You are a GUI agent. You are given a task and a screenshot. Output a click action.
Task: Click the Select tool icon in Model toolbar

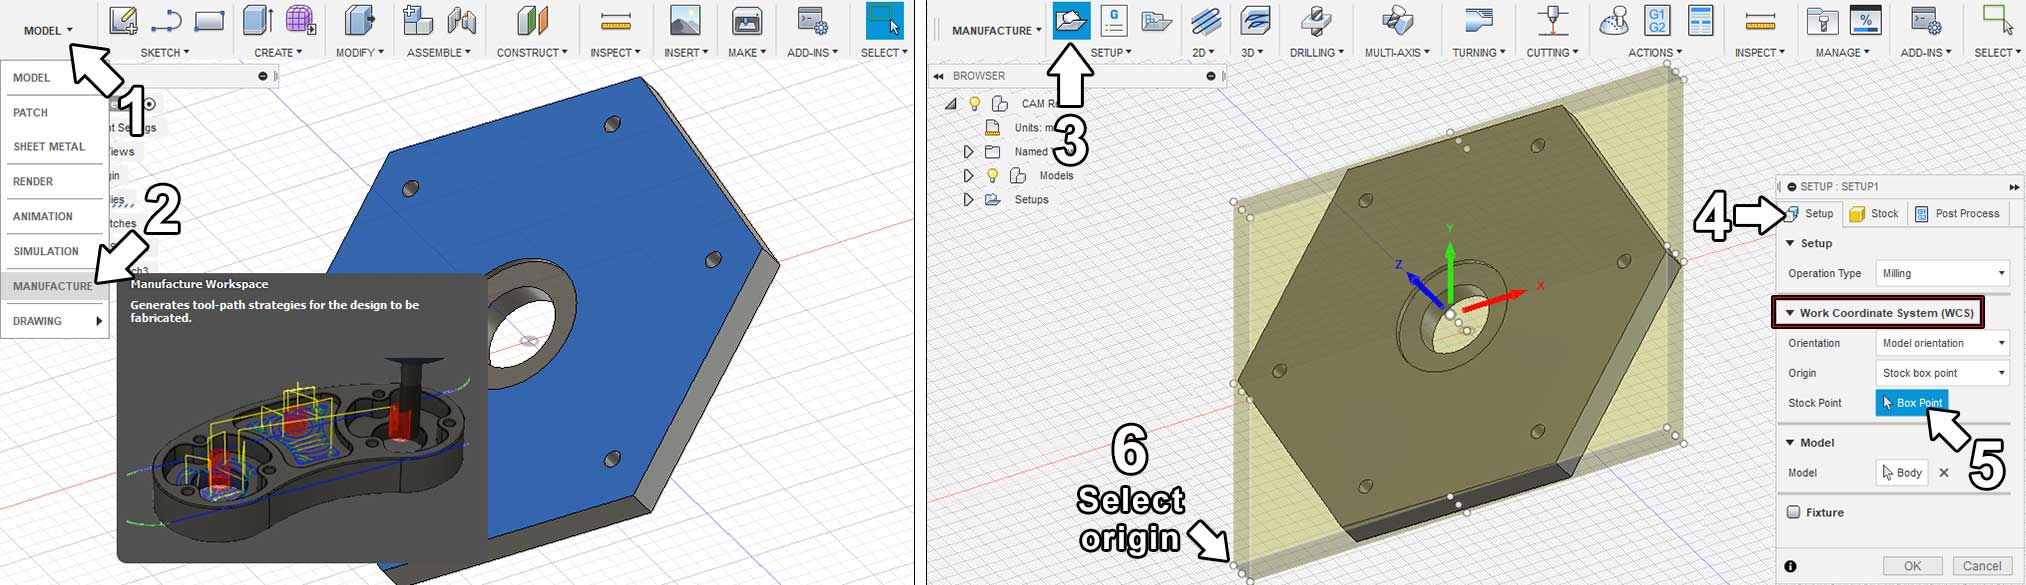(884, 20)
